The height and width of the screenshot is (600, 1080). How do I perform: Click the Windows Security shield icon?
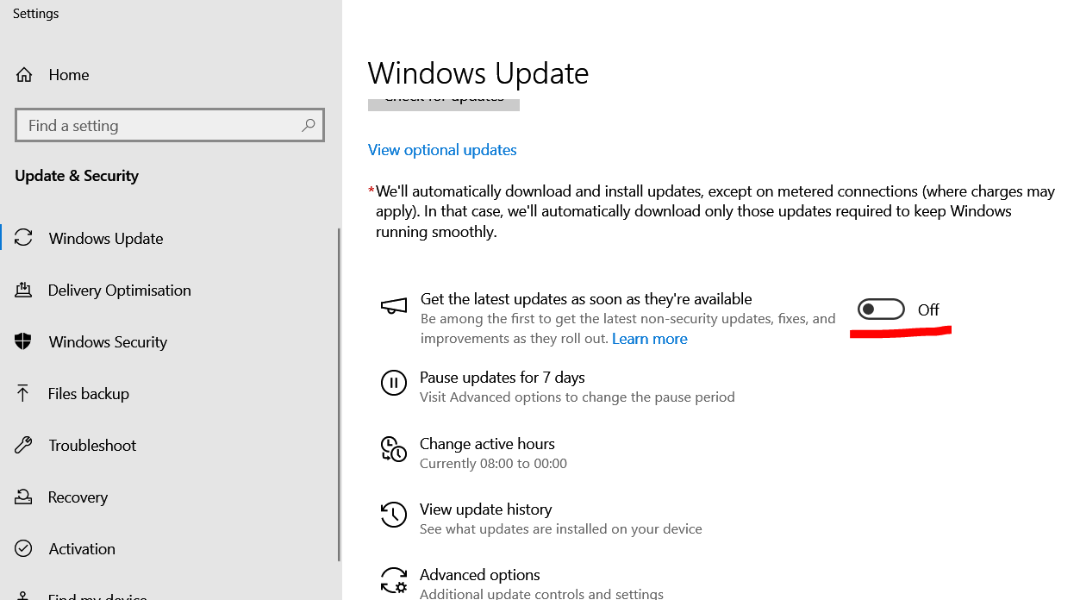coord(23,342)
